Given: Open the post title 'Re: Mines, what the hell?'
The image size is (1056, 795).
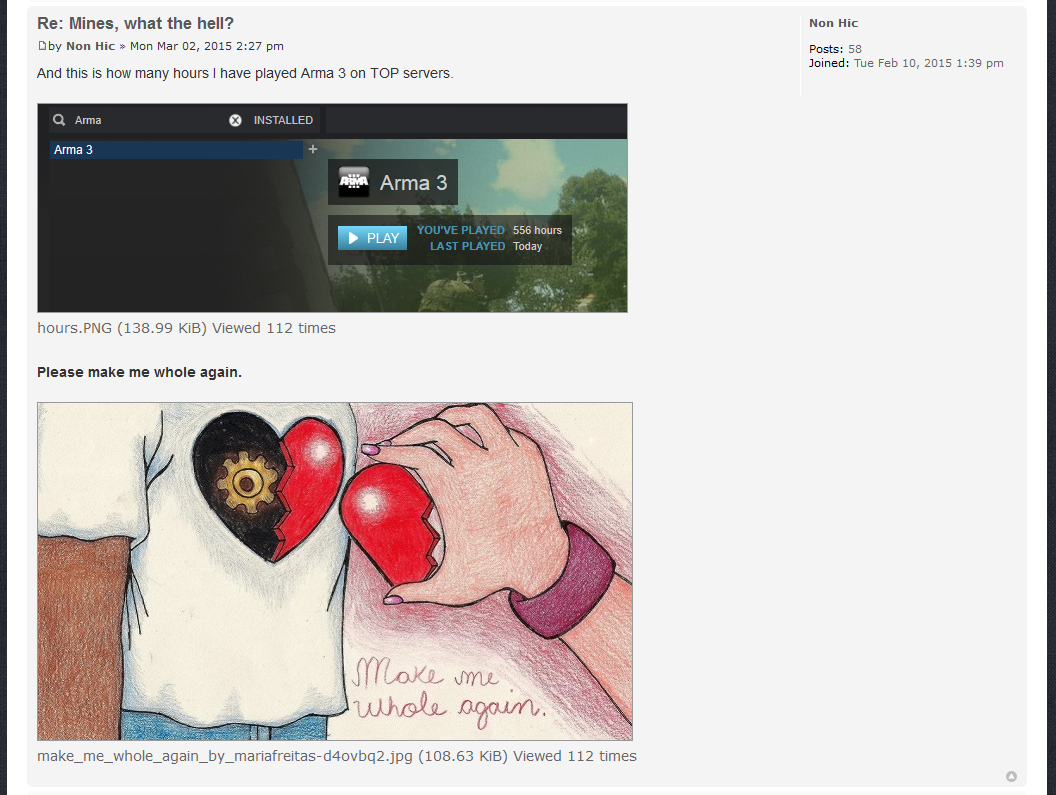Looking at the screenshot, I should [x=135, y=24].
